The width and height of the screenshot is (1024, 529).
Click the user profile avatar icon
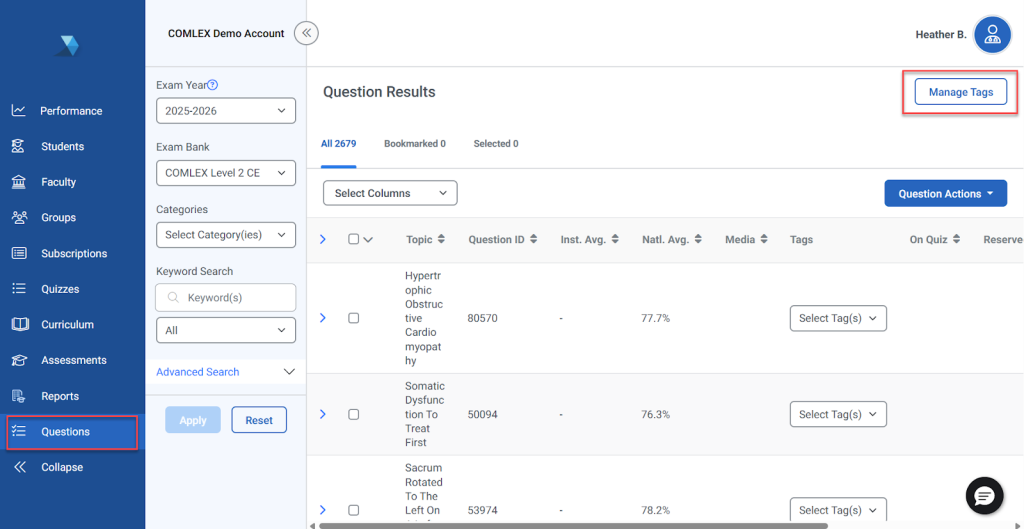992,35
